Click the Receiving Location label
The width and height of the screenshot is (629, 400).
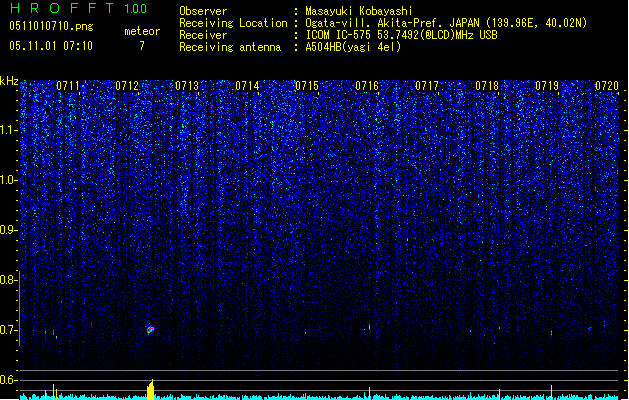233,23
